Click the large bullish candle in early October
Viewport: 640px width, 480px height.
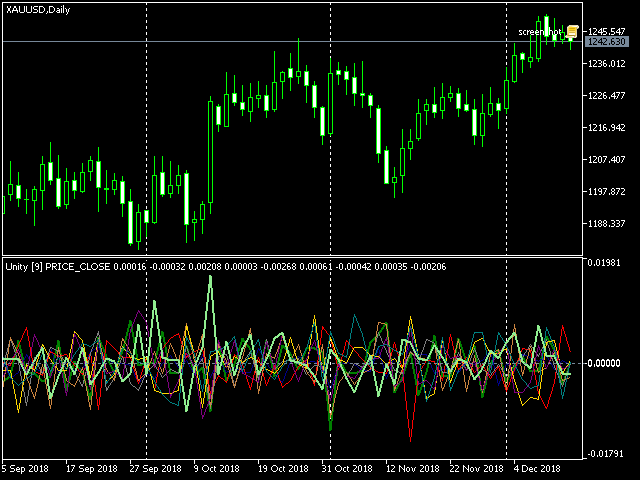click(211, 152)
